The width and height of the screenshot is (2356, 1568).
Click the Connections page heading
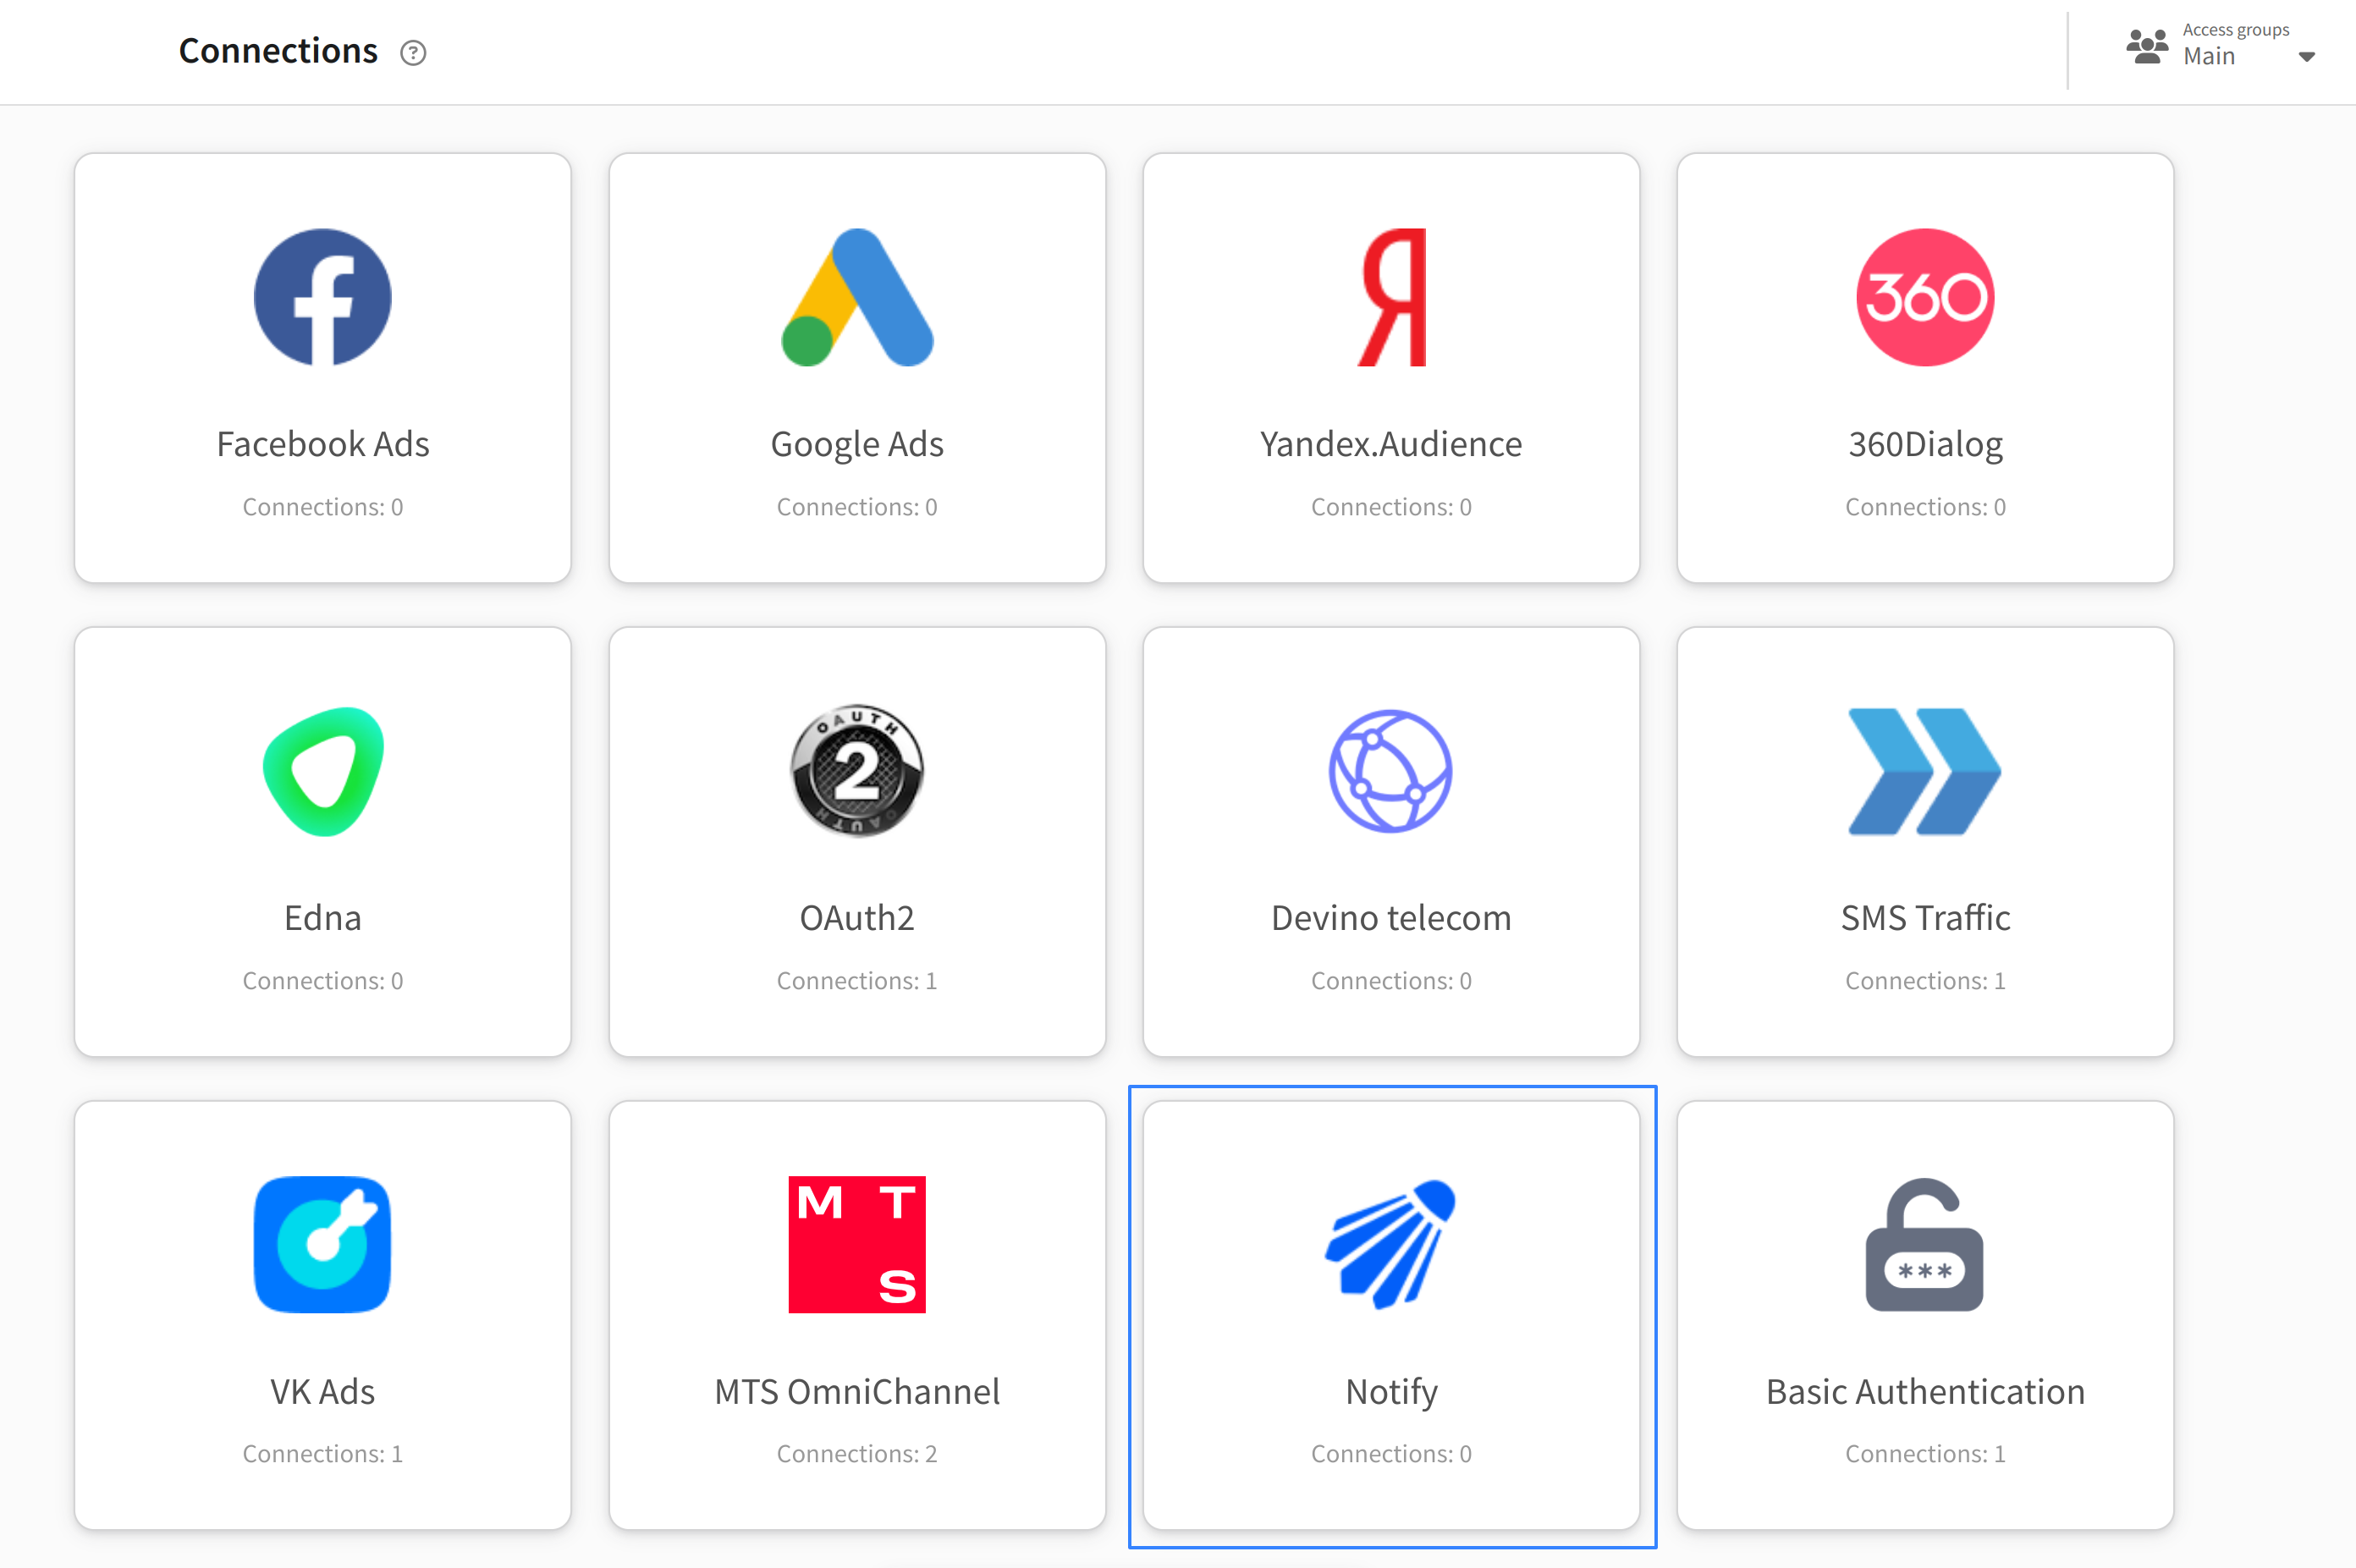(x=278, y=51)
